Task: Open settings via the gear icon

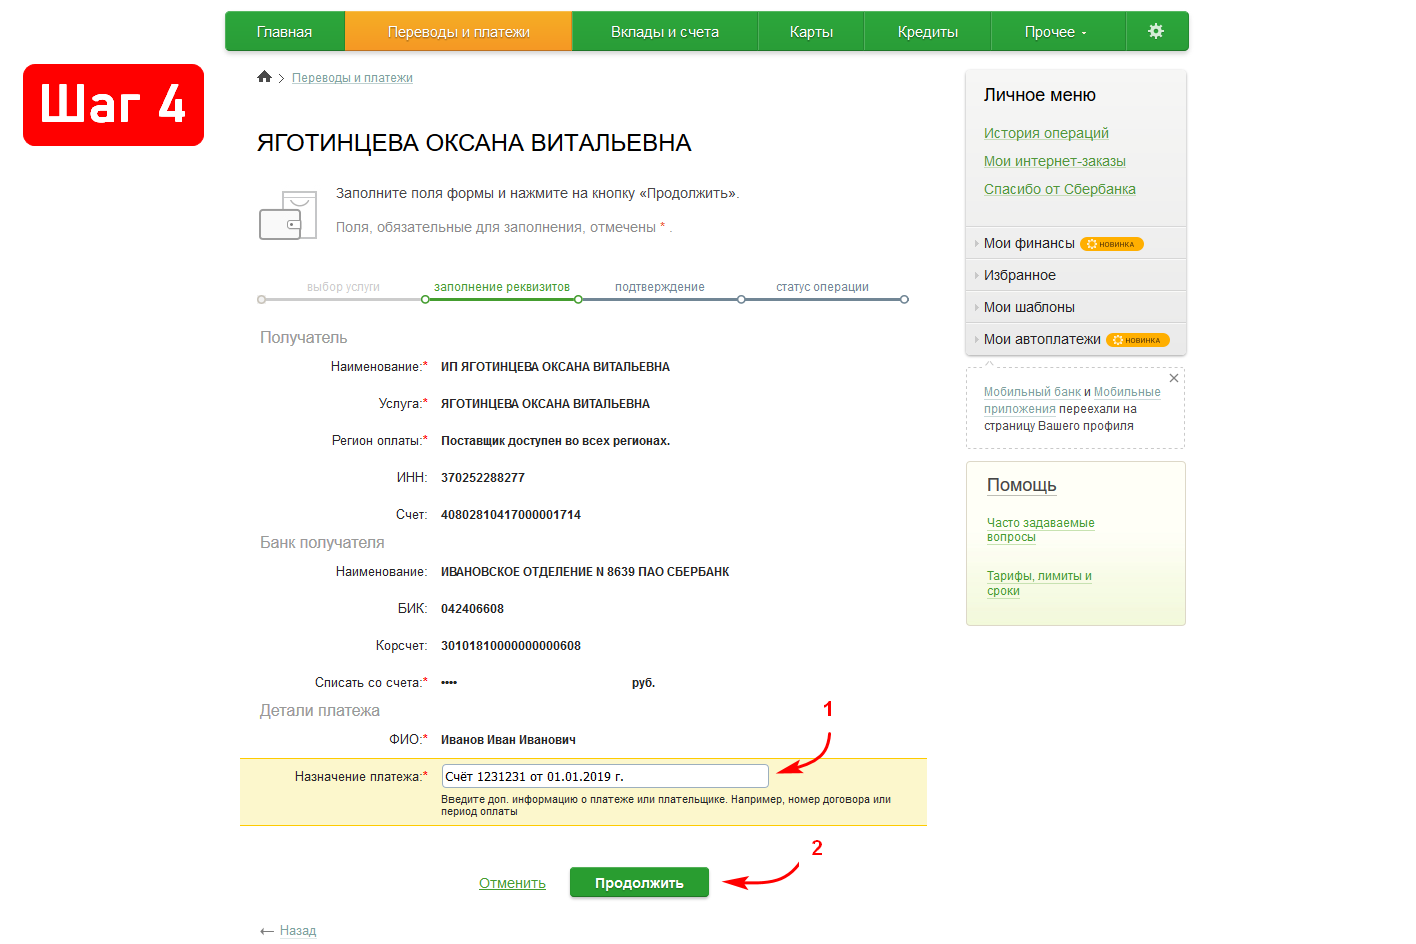Action: [1156, 31]
